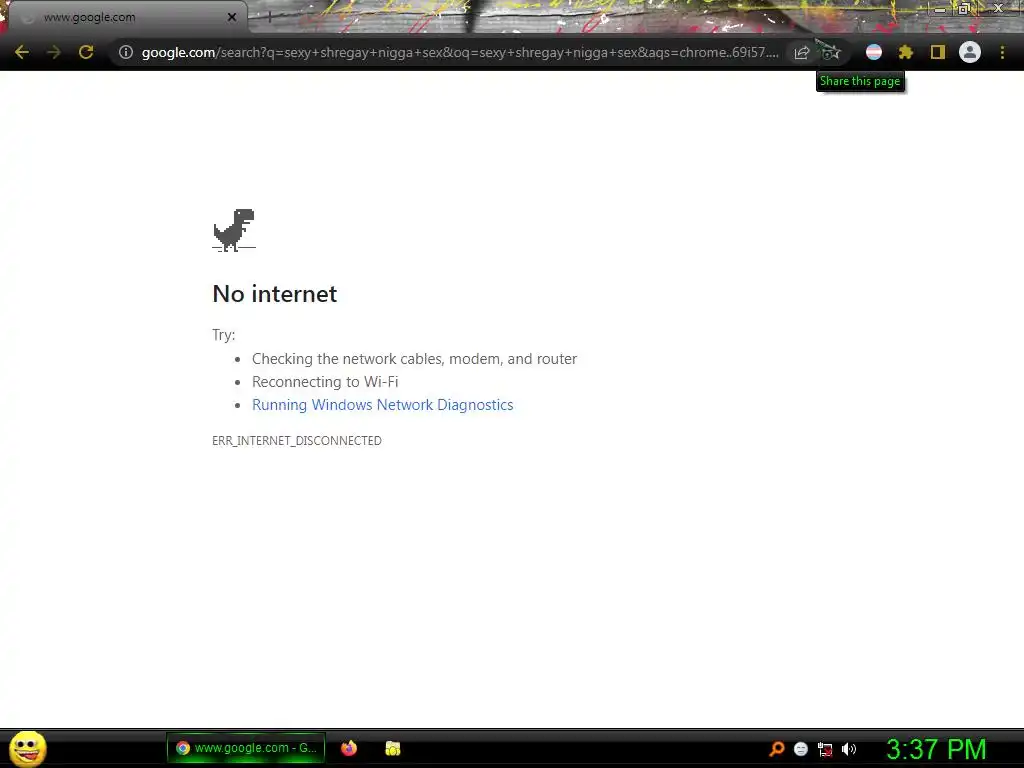Go back using the back arrow
This screenshot has width=1024, height=768.
[22, 52]
